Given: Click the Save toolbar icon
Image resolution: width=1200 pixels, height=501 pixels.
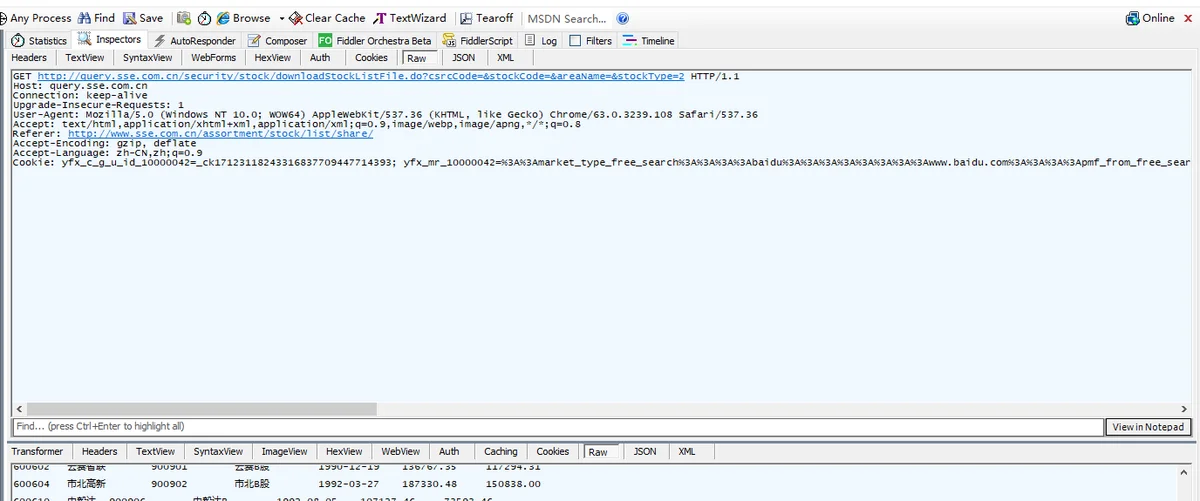Looking at the screenshot, I should pyautogui.click(x=130, y=18).
